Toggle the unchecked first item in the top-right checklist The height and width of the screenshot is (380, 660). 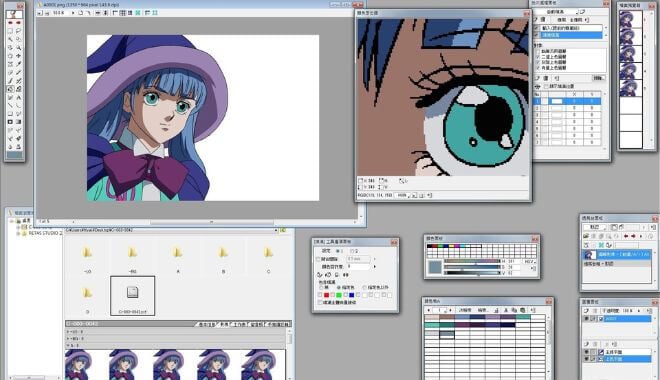(x=538, y=51)
